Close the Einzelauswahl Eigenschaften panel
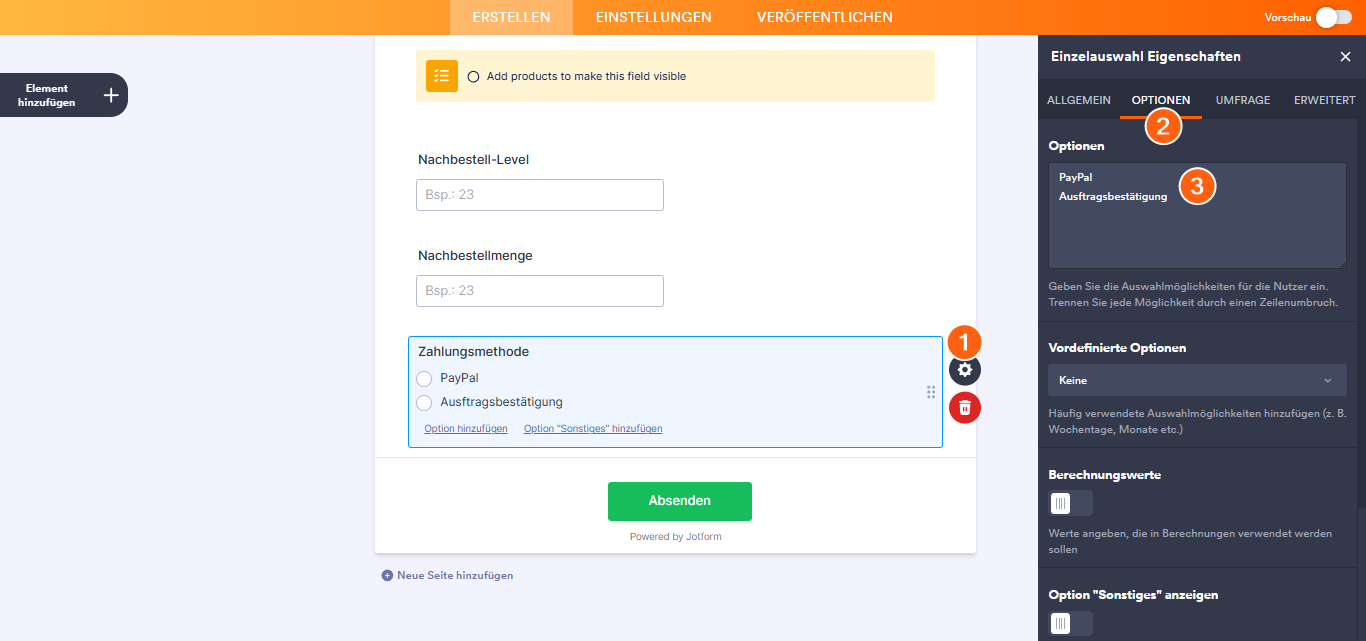This screenshot has width=1366, height=641. point(1345,56)
